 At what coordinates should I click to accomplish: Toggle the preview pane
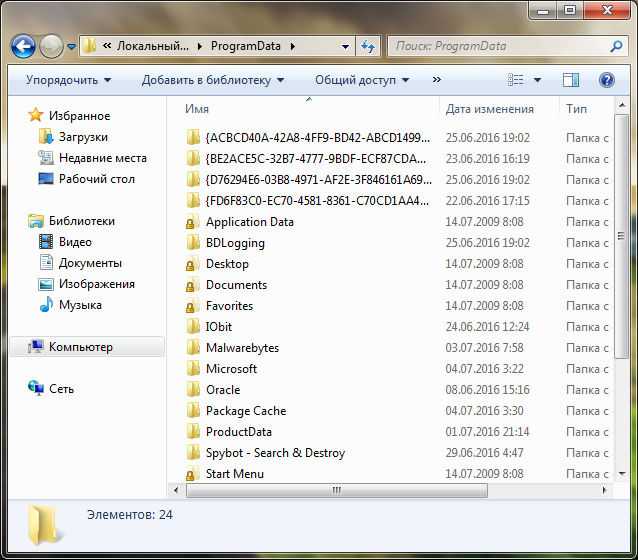571,80
